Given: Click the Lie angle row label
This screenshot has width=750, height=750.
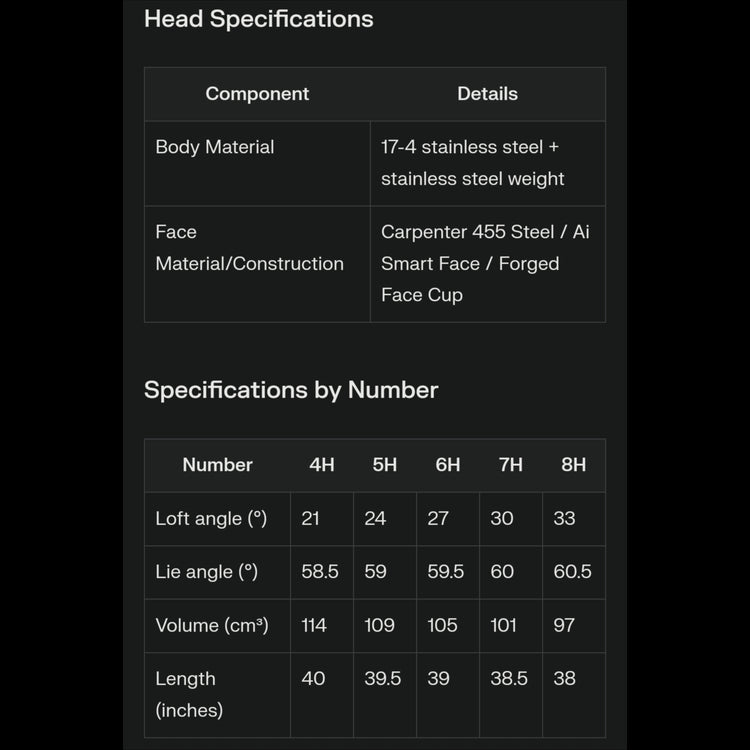Looking at the screenshot, I should click(206, 572).
